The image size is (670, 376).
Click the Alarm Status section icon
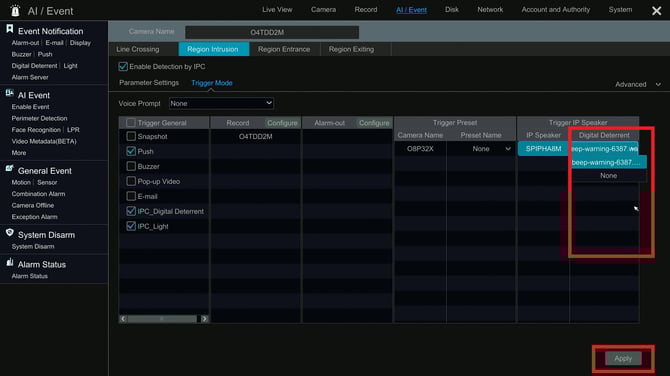pos(9,262)
